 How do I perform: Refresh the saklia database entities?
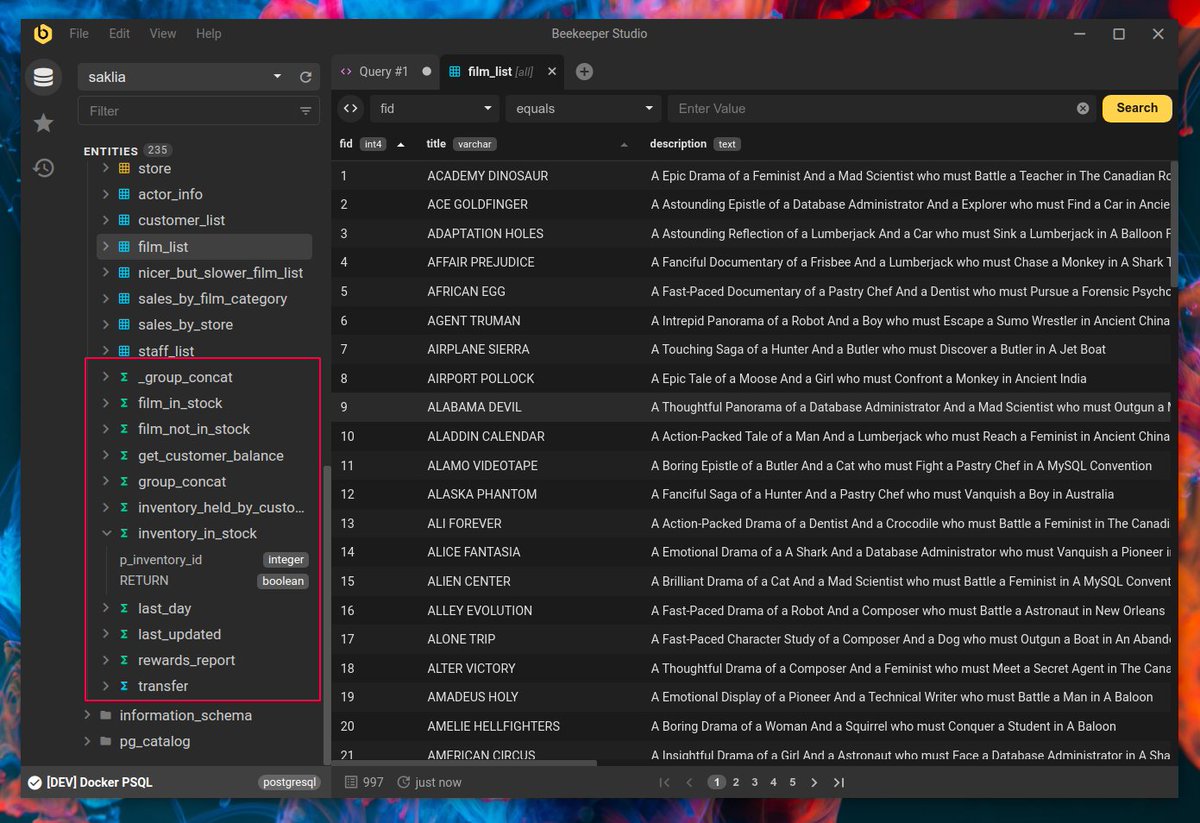click(306, 77)
